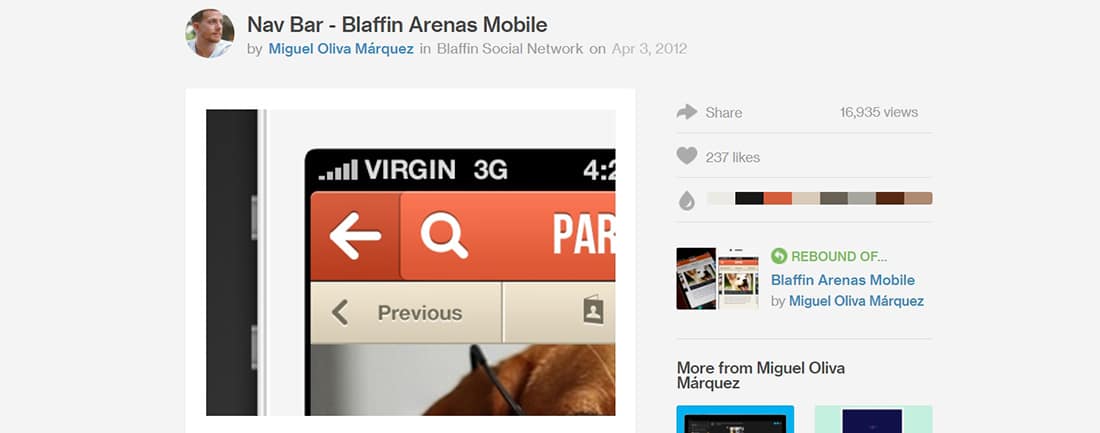Open the blue thumbnail under More from Miguel
Screen dimensions: 1100x433
(x=735, y=419)
